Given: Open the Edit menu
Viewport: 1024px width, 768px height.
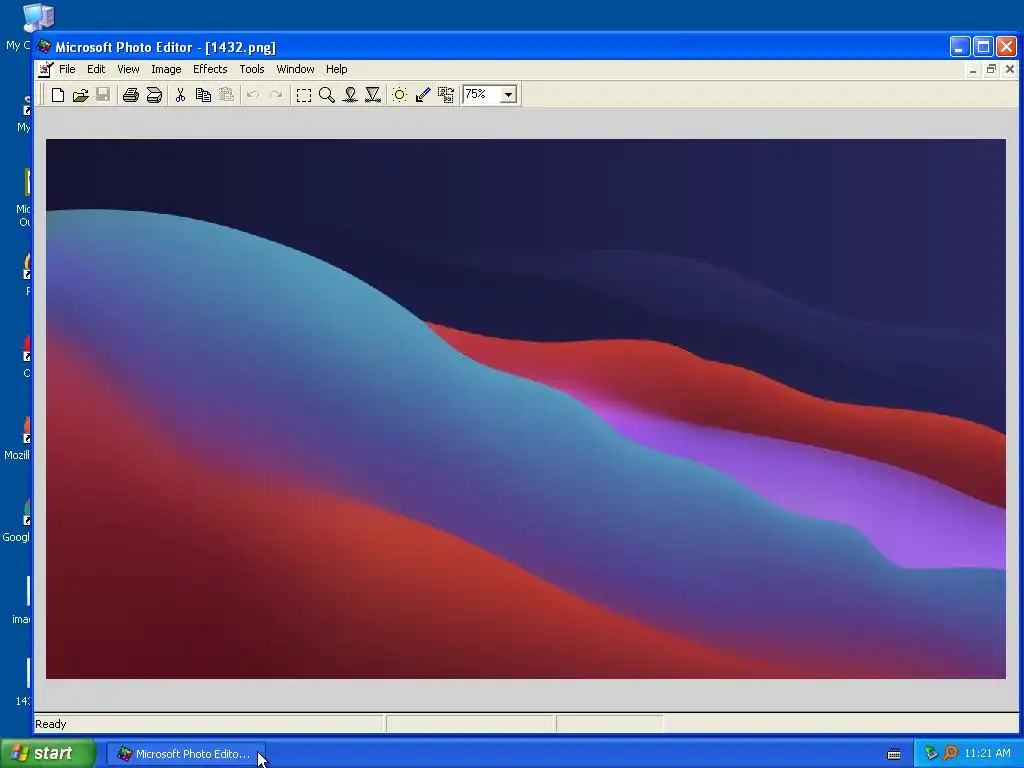Looking at the screenshot, I should (x=96, y=69).
